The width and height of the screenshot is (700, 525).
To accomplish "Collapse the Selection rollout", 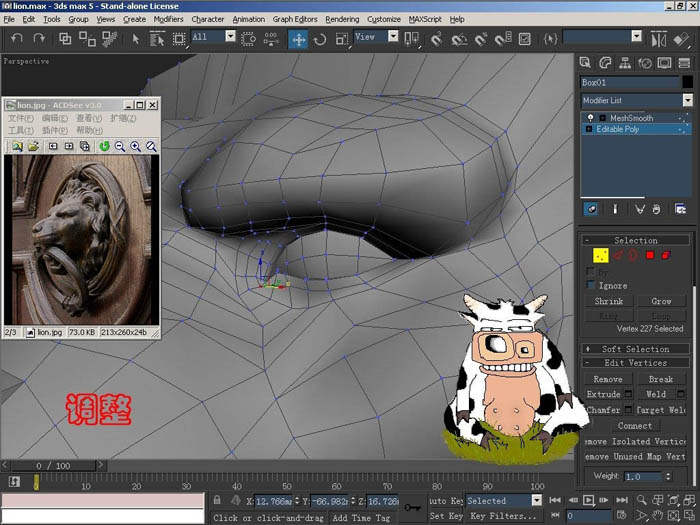I will tap(634, 240).
